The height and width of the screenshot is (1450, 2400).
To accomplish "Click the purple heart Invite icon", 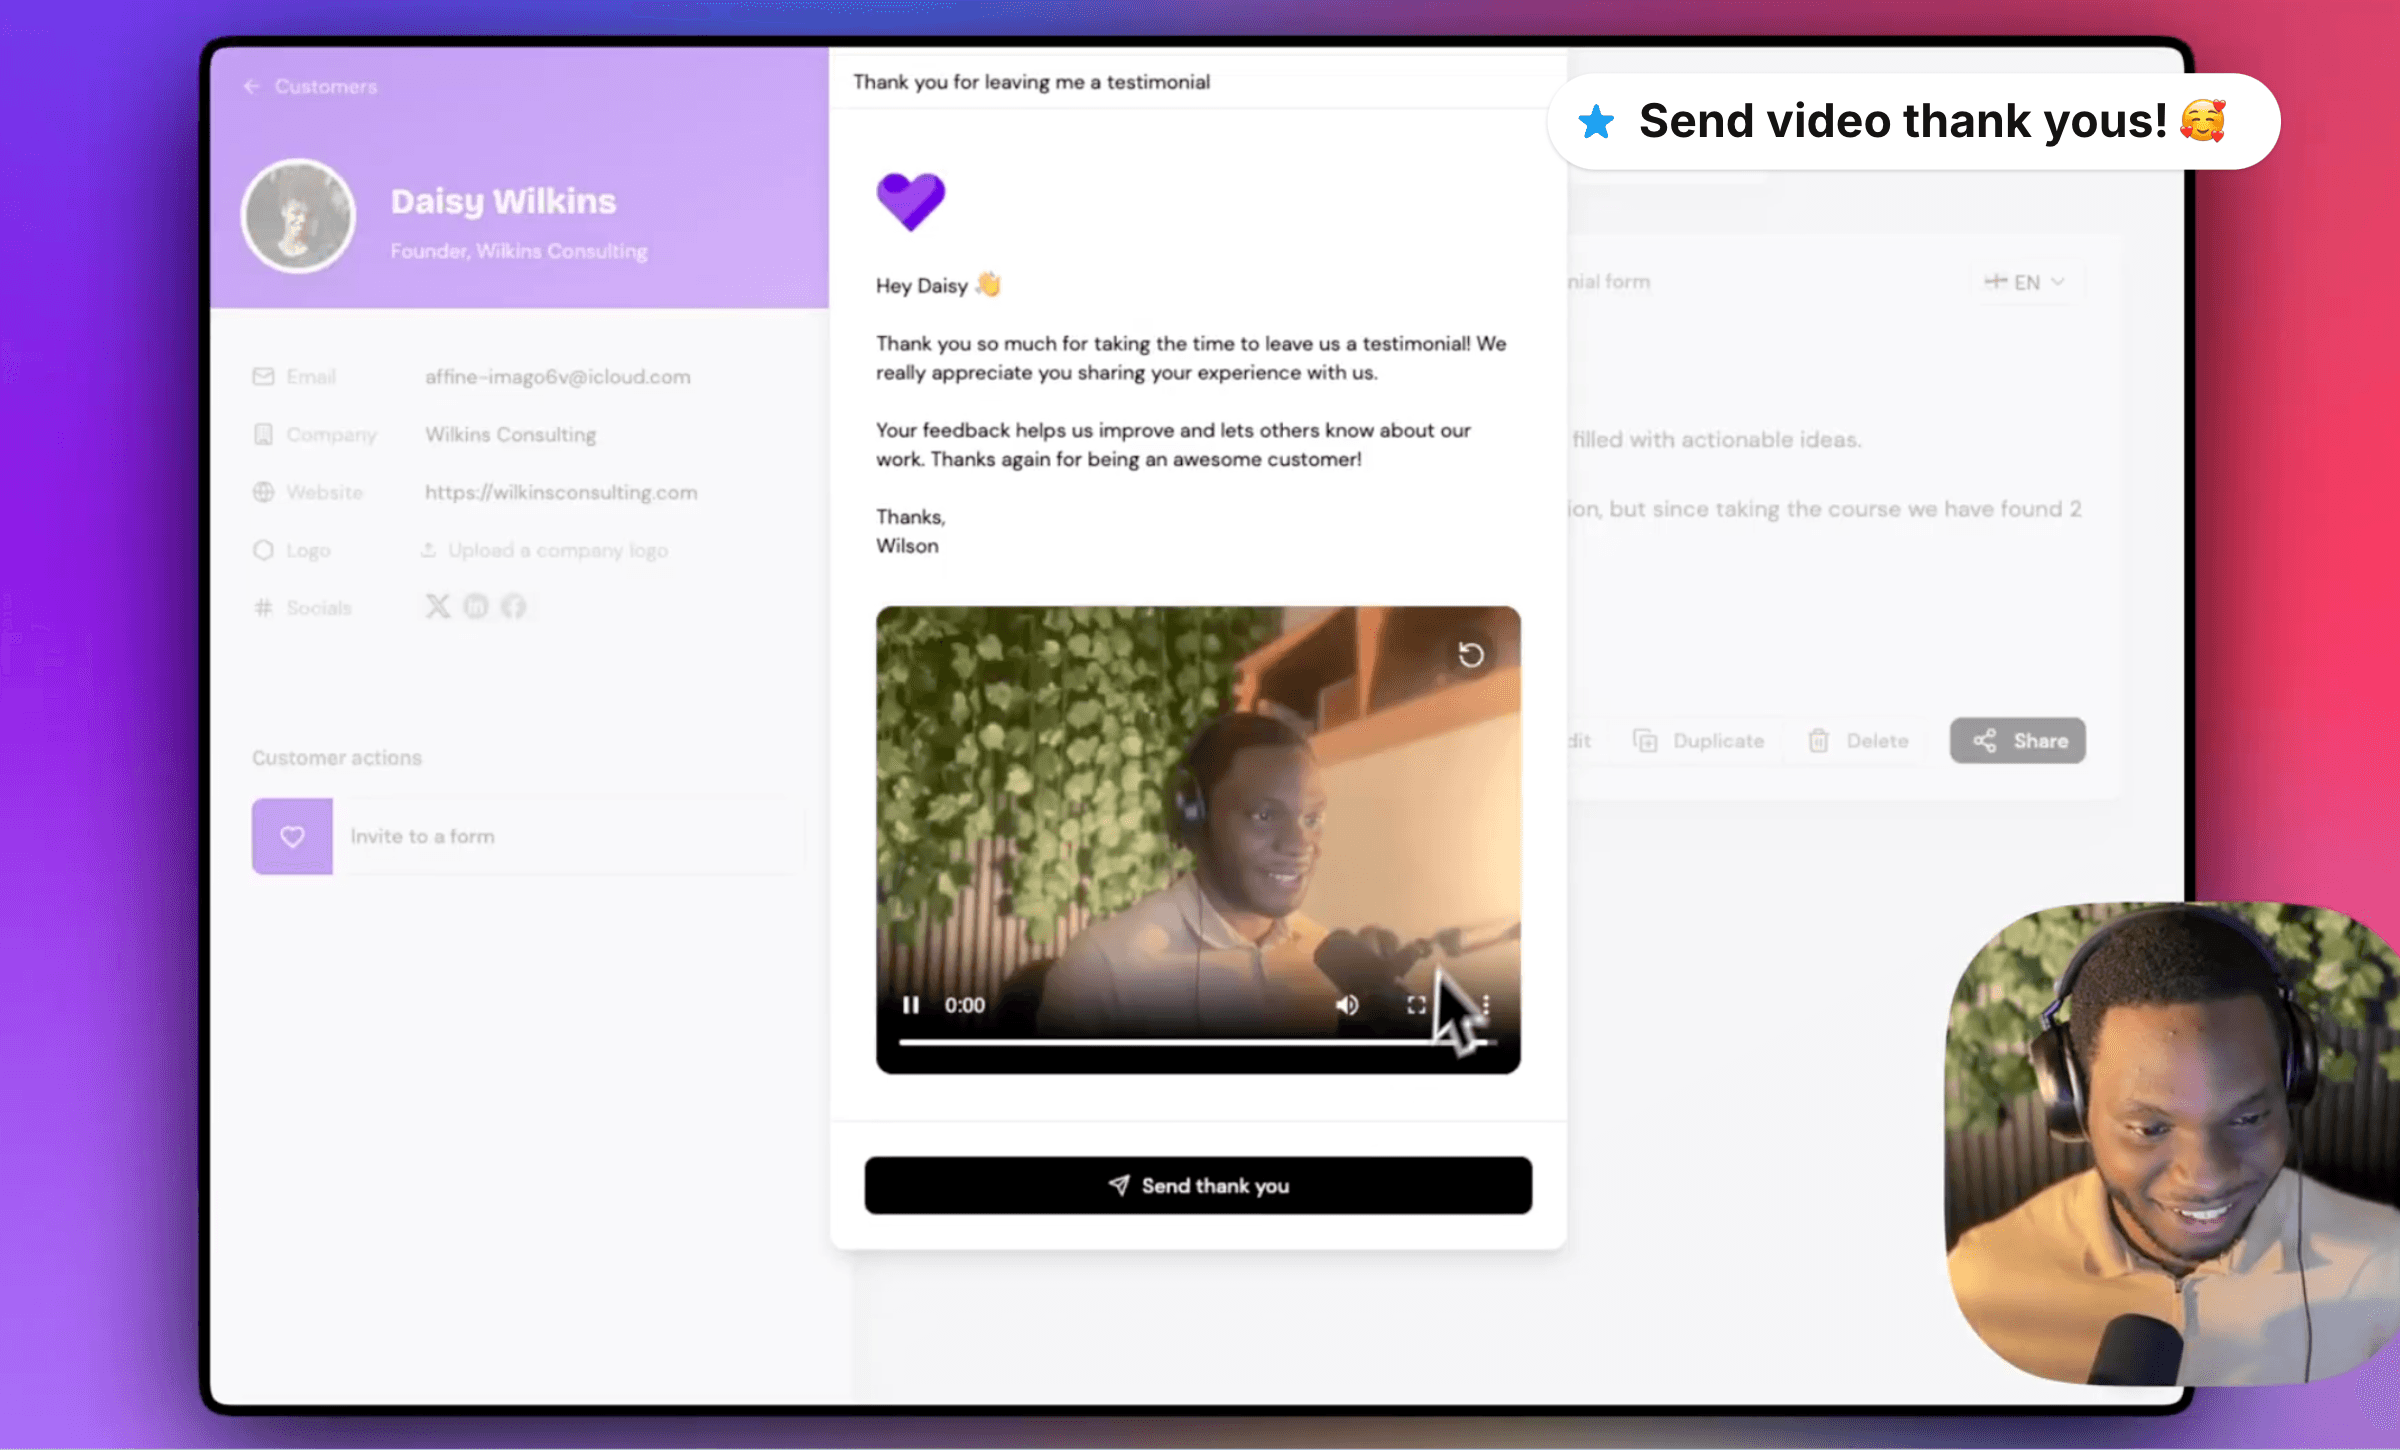I will click(x=292, y=836).
